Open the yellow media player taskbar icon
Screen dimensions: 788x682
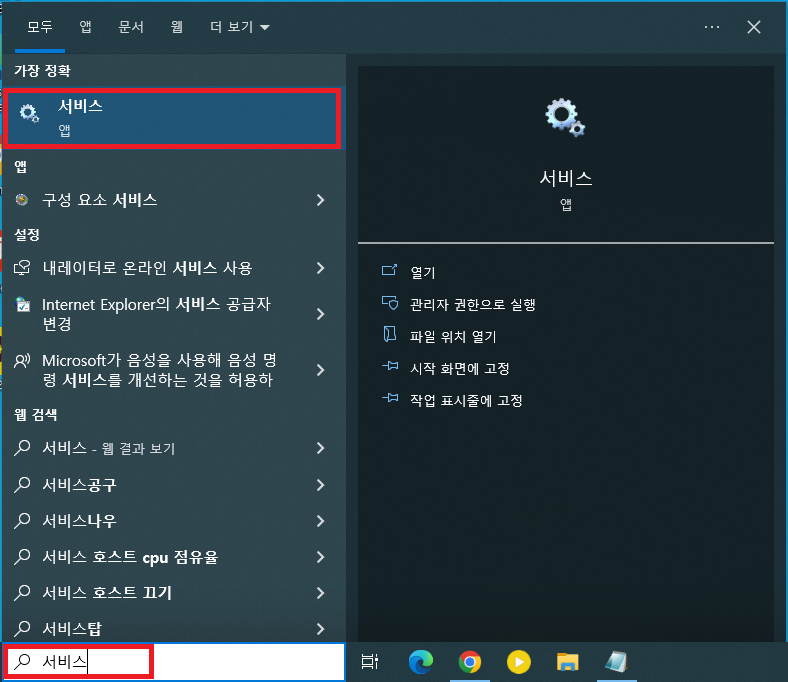coord(519,662)
